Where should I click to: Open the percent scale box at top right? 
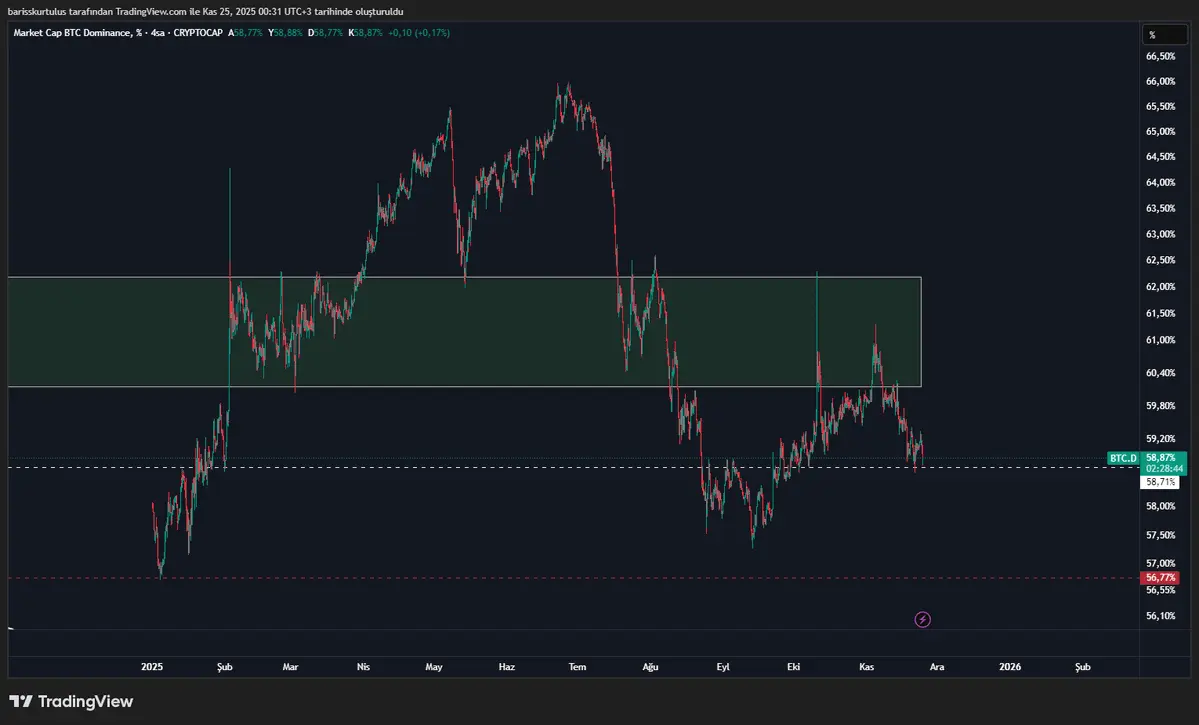click(x=1165, y=34)
